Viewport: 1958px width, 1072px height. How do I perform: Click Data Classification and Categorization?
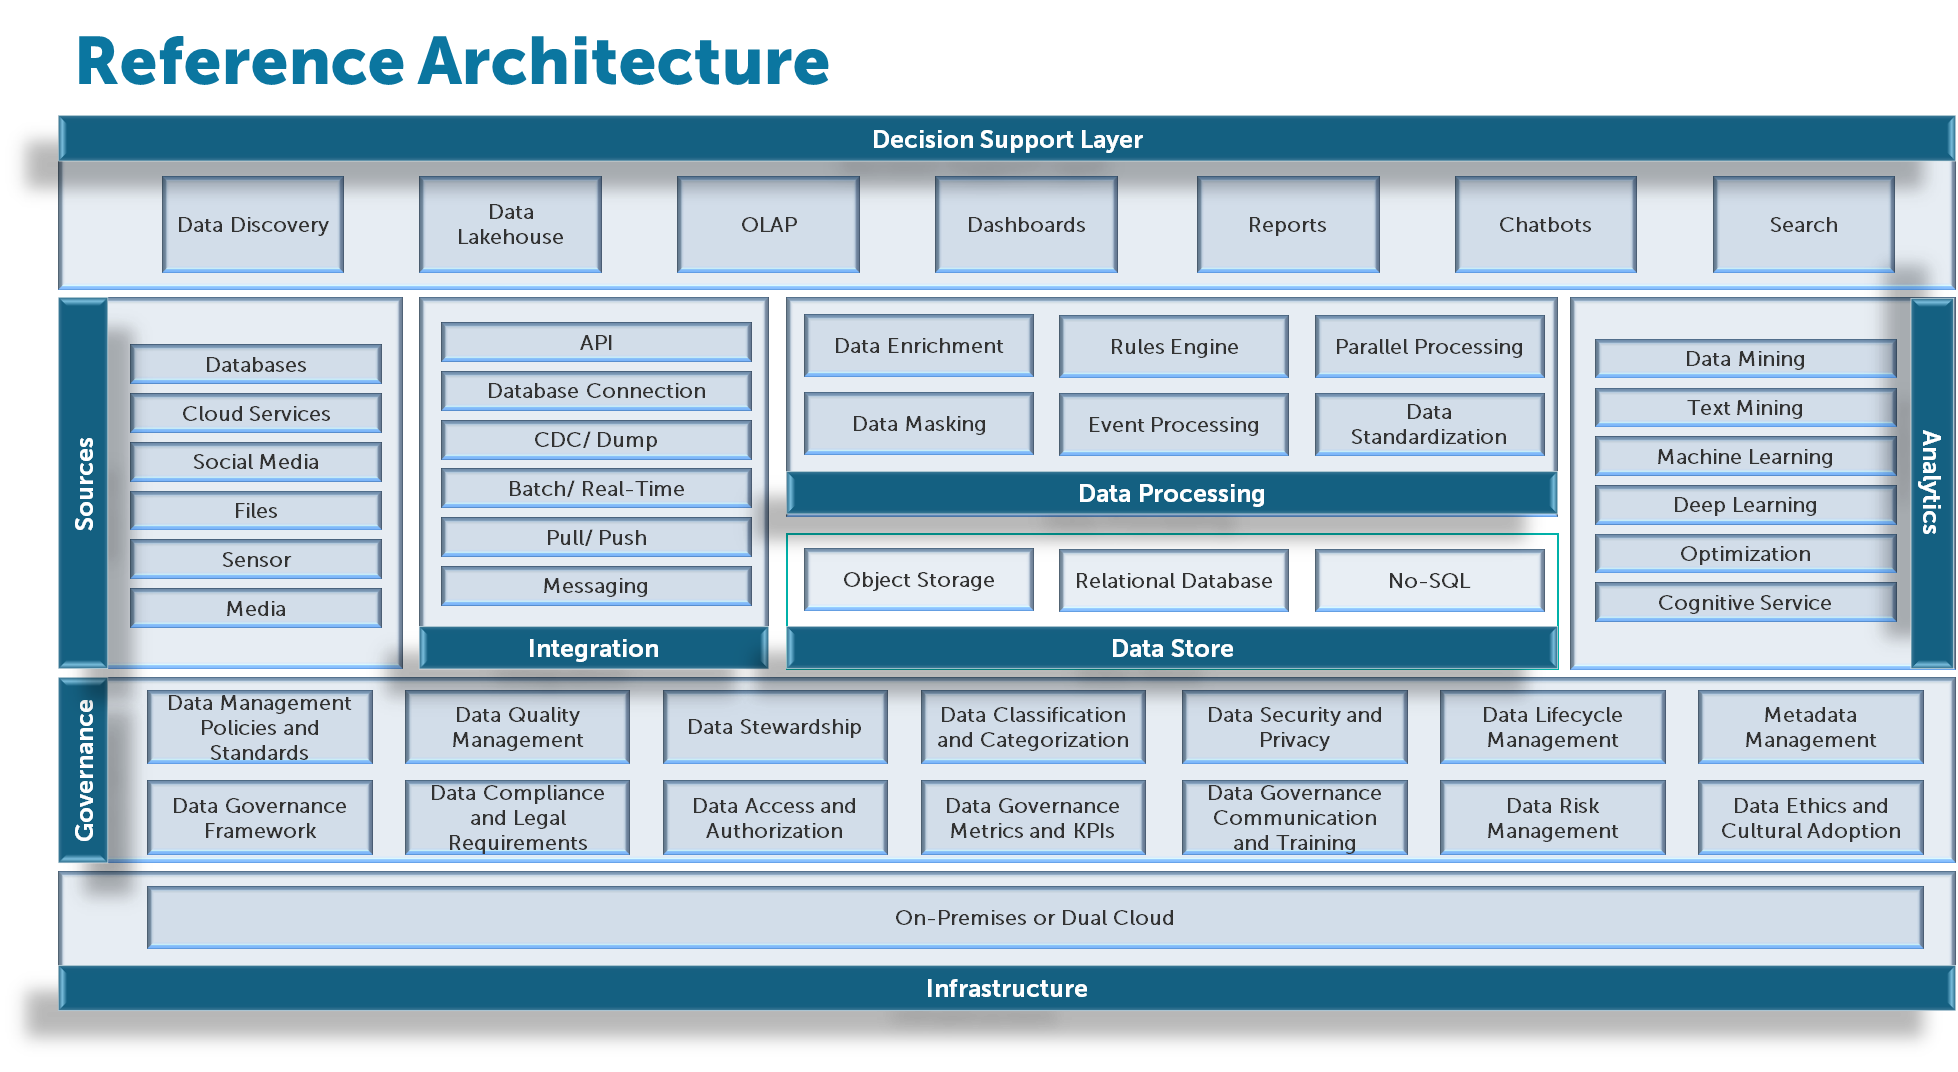(x=1033, y=727)
